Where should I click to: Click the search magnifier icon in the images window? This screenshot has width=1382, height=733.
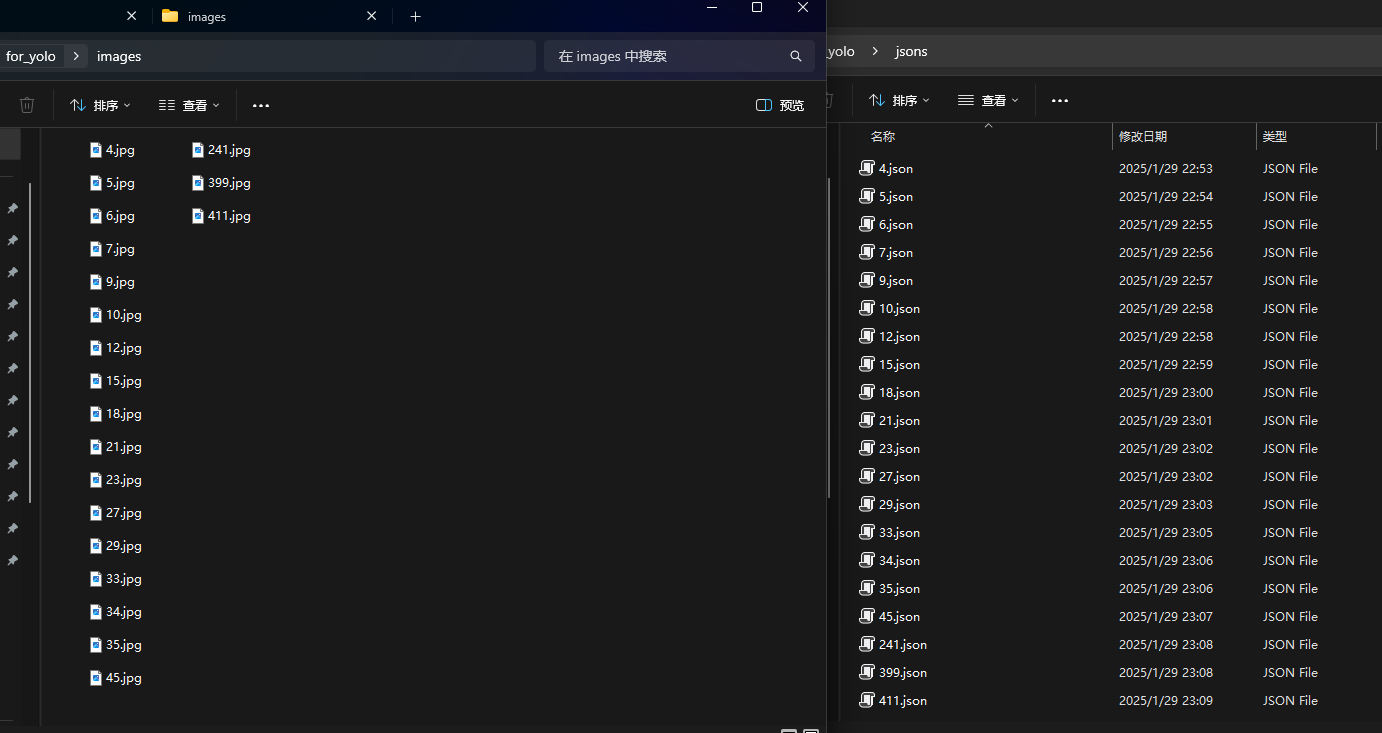pos(796,56)
